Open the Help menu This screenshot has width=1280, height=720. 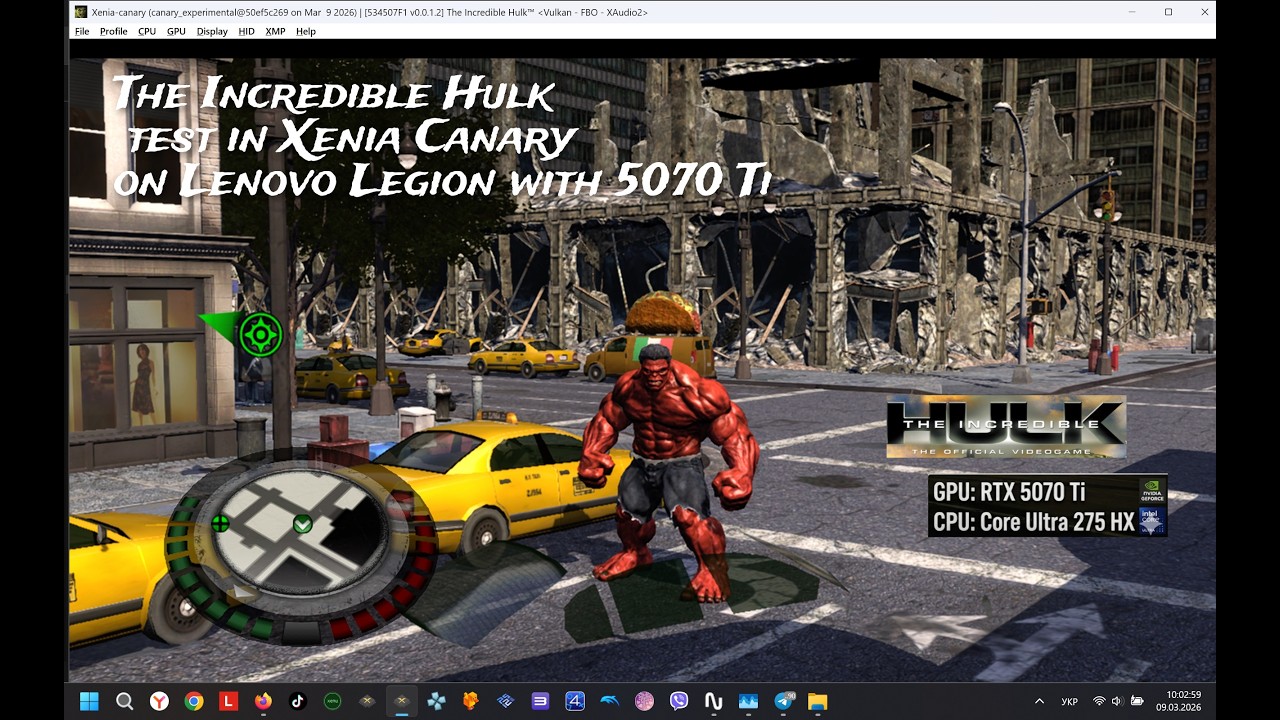[306, 31]
